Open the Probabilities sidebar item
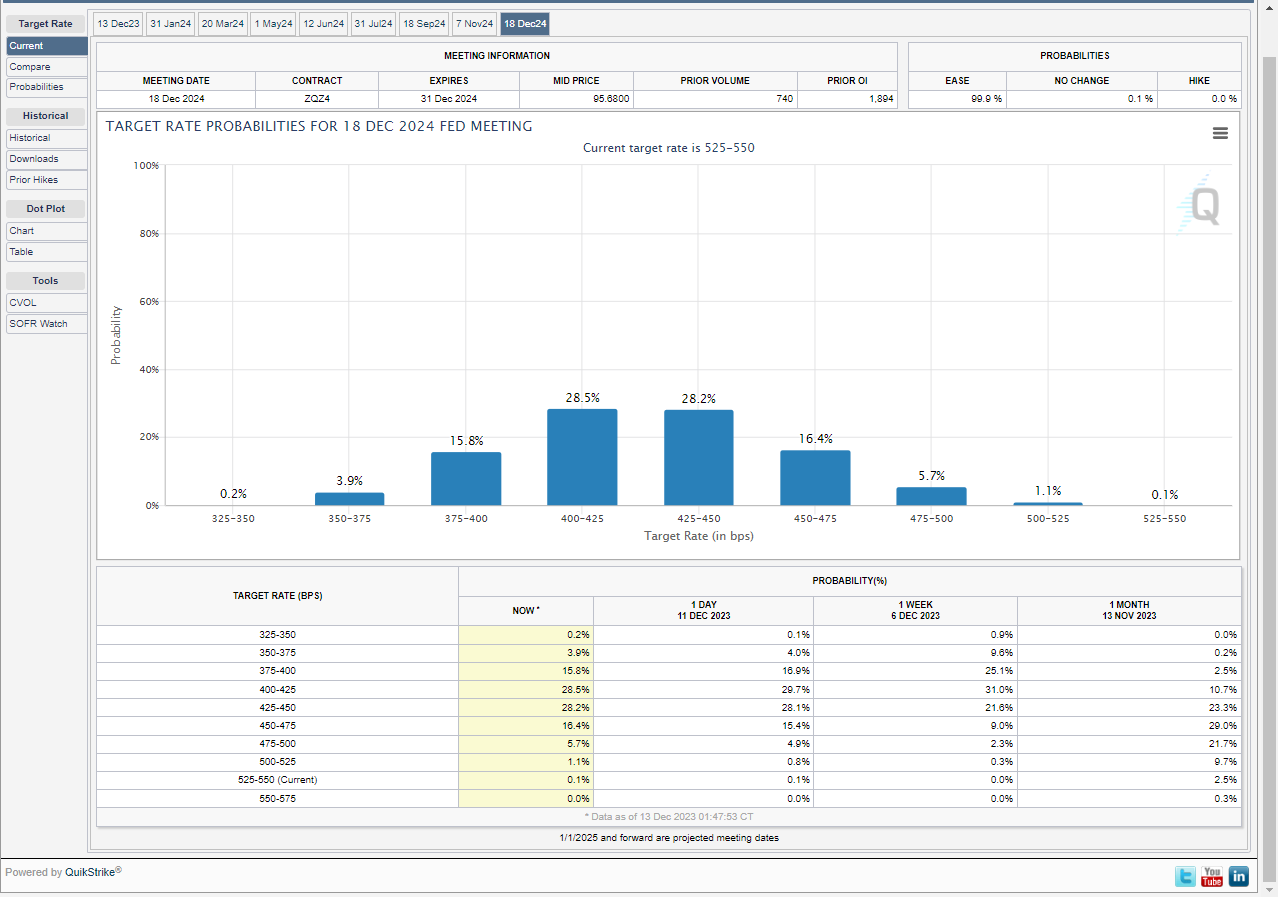Screen dimensions: 1285x897 point(47,87)
